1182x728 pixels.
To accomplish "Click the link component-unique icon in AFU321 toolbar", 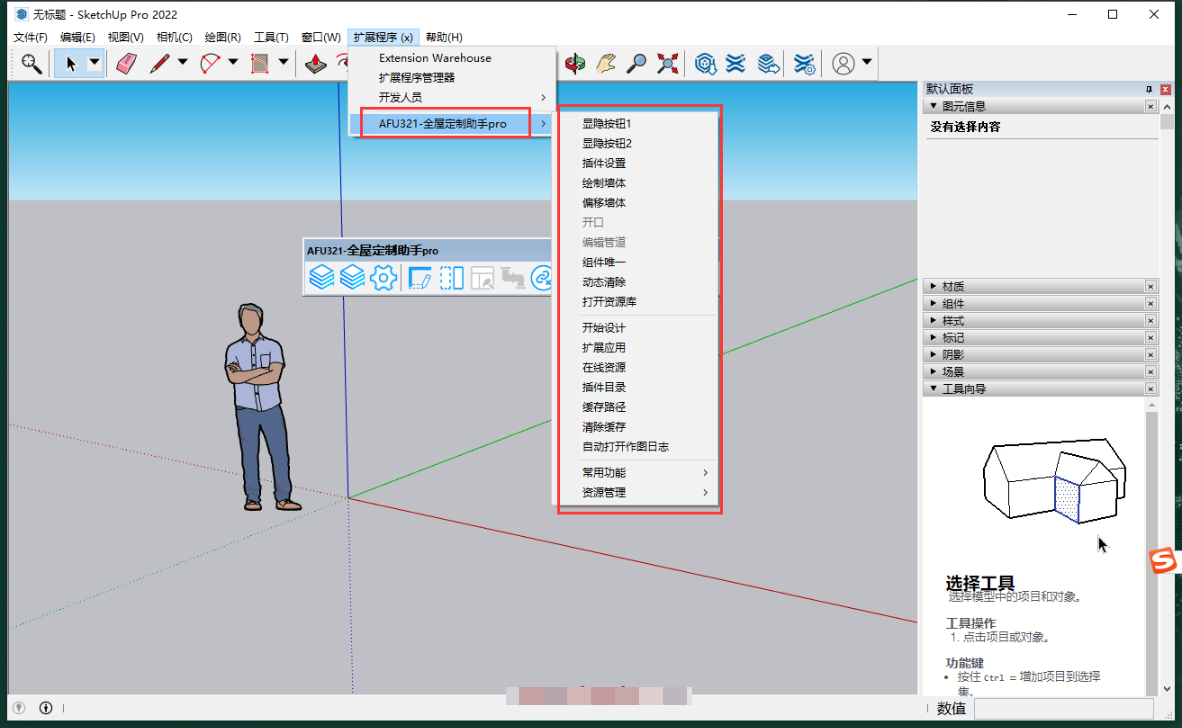I will 541,277.
